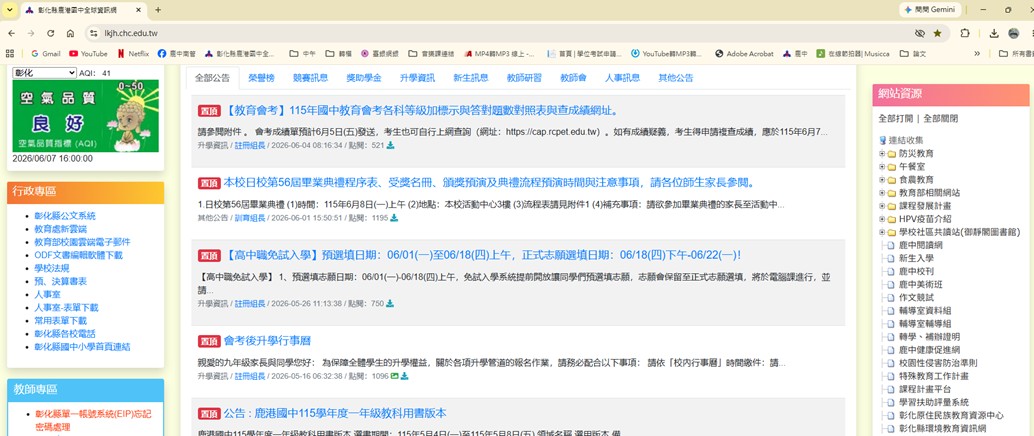Open the 教育處新雲端 link

tap(61, 229)
